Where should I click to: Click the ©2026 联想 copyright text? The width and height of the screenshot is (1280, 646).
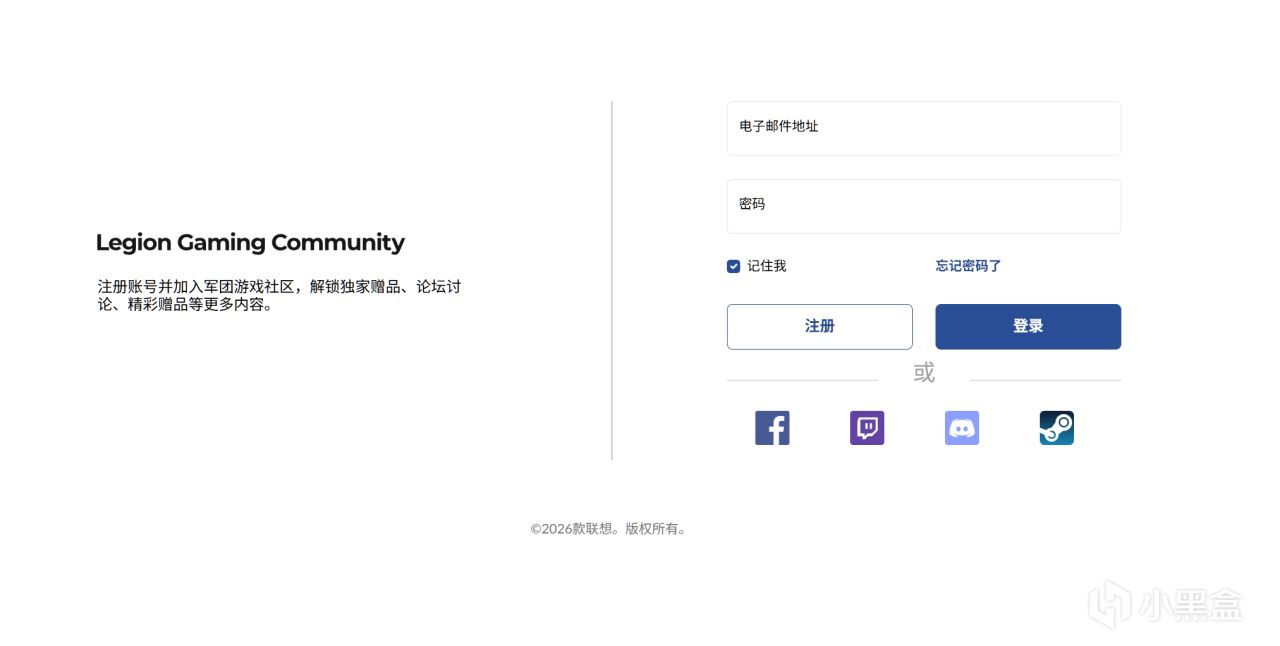(x=609, y=529)
